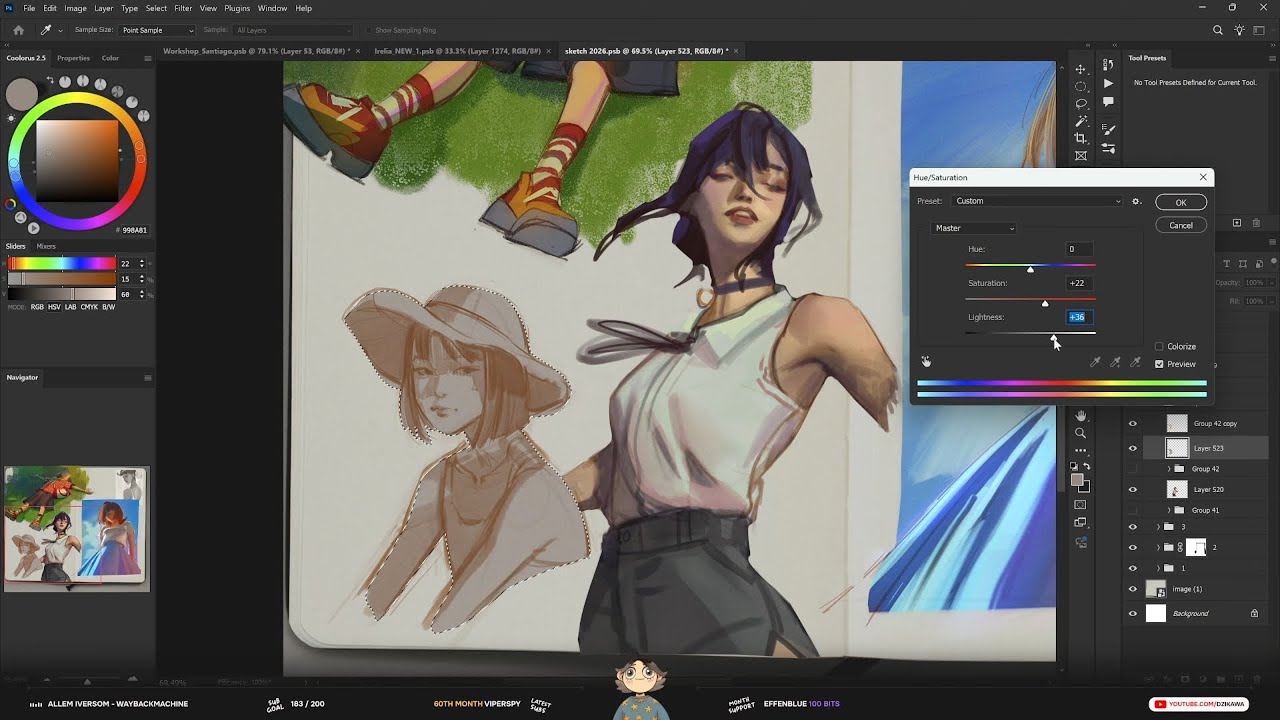Select the Lasso tool
The height and width of the screenshot is (720, 1280).
coord(1080,104)
